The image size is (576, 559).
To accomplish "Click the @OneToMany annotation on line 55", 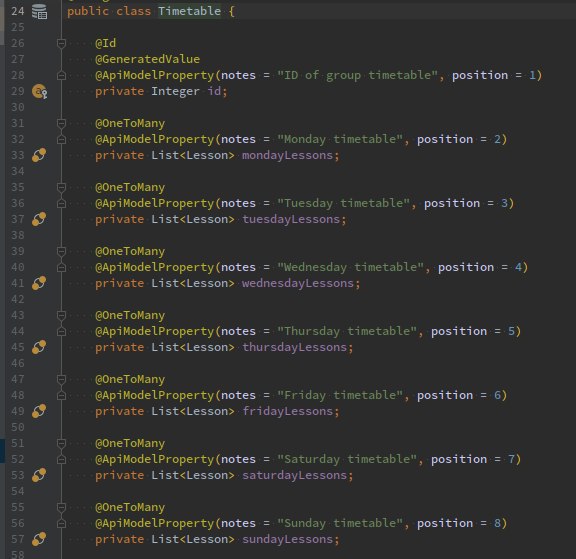I will [130, 507].
